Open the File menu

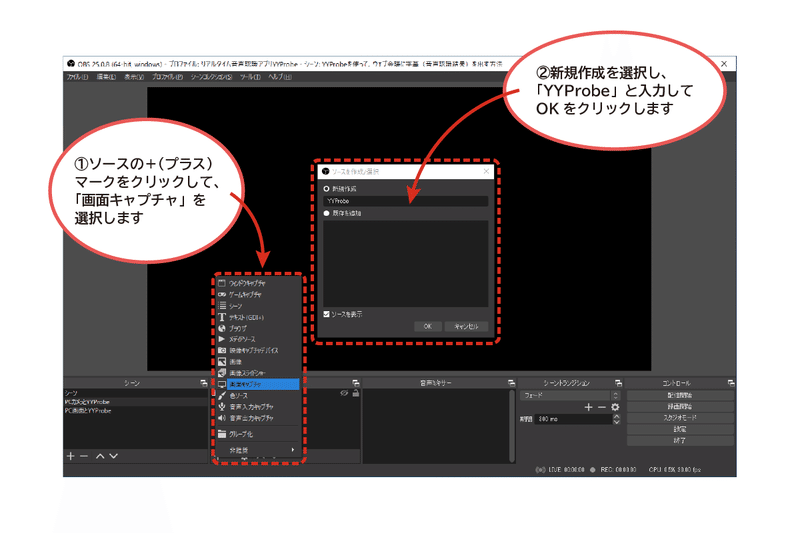77,77
